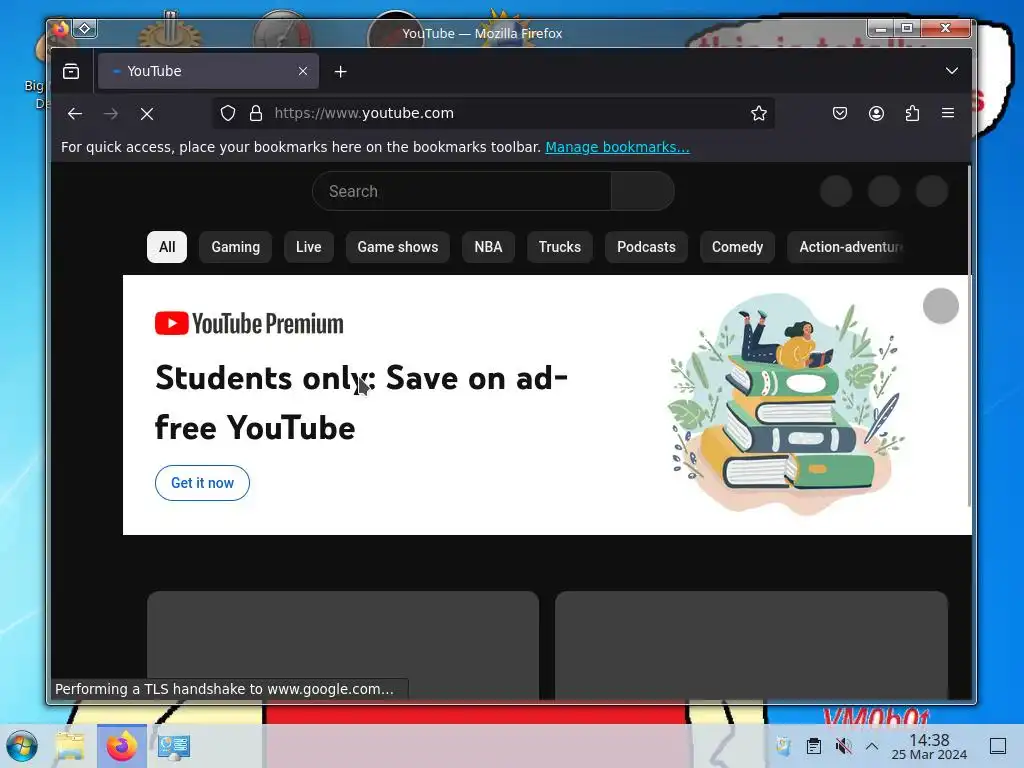This screenshot has height=768, width=1024.
Task: Select the All filter chip
Action: click(x=167, y=247)
